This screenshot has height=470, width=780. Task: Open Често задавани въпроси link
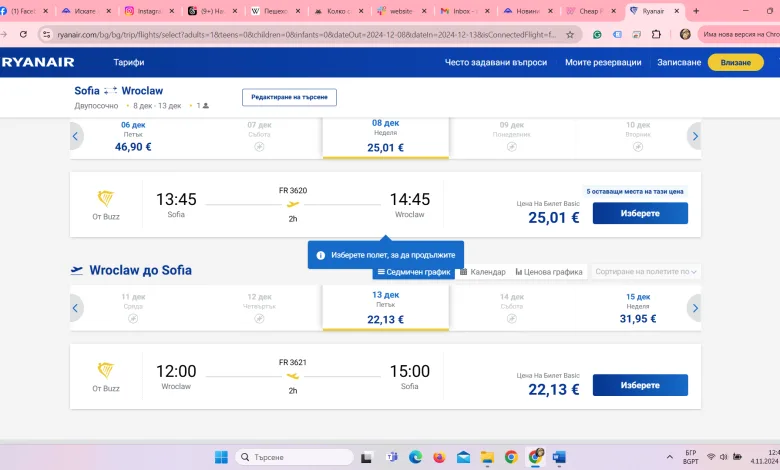tap(495, 62)
